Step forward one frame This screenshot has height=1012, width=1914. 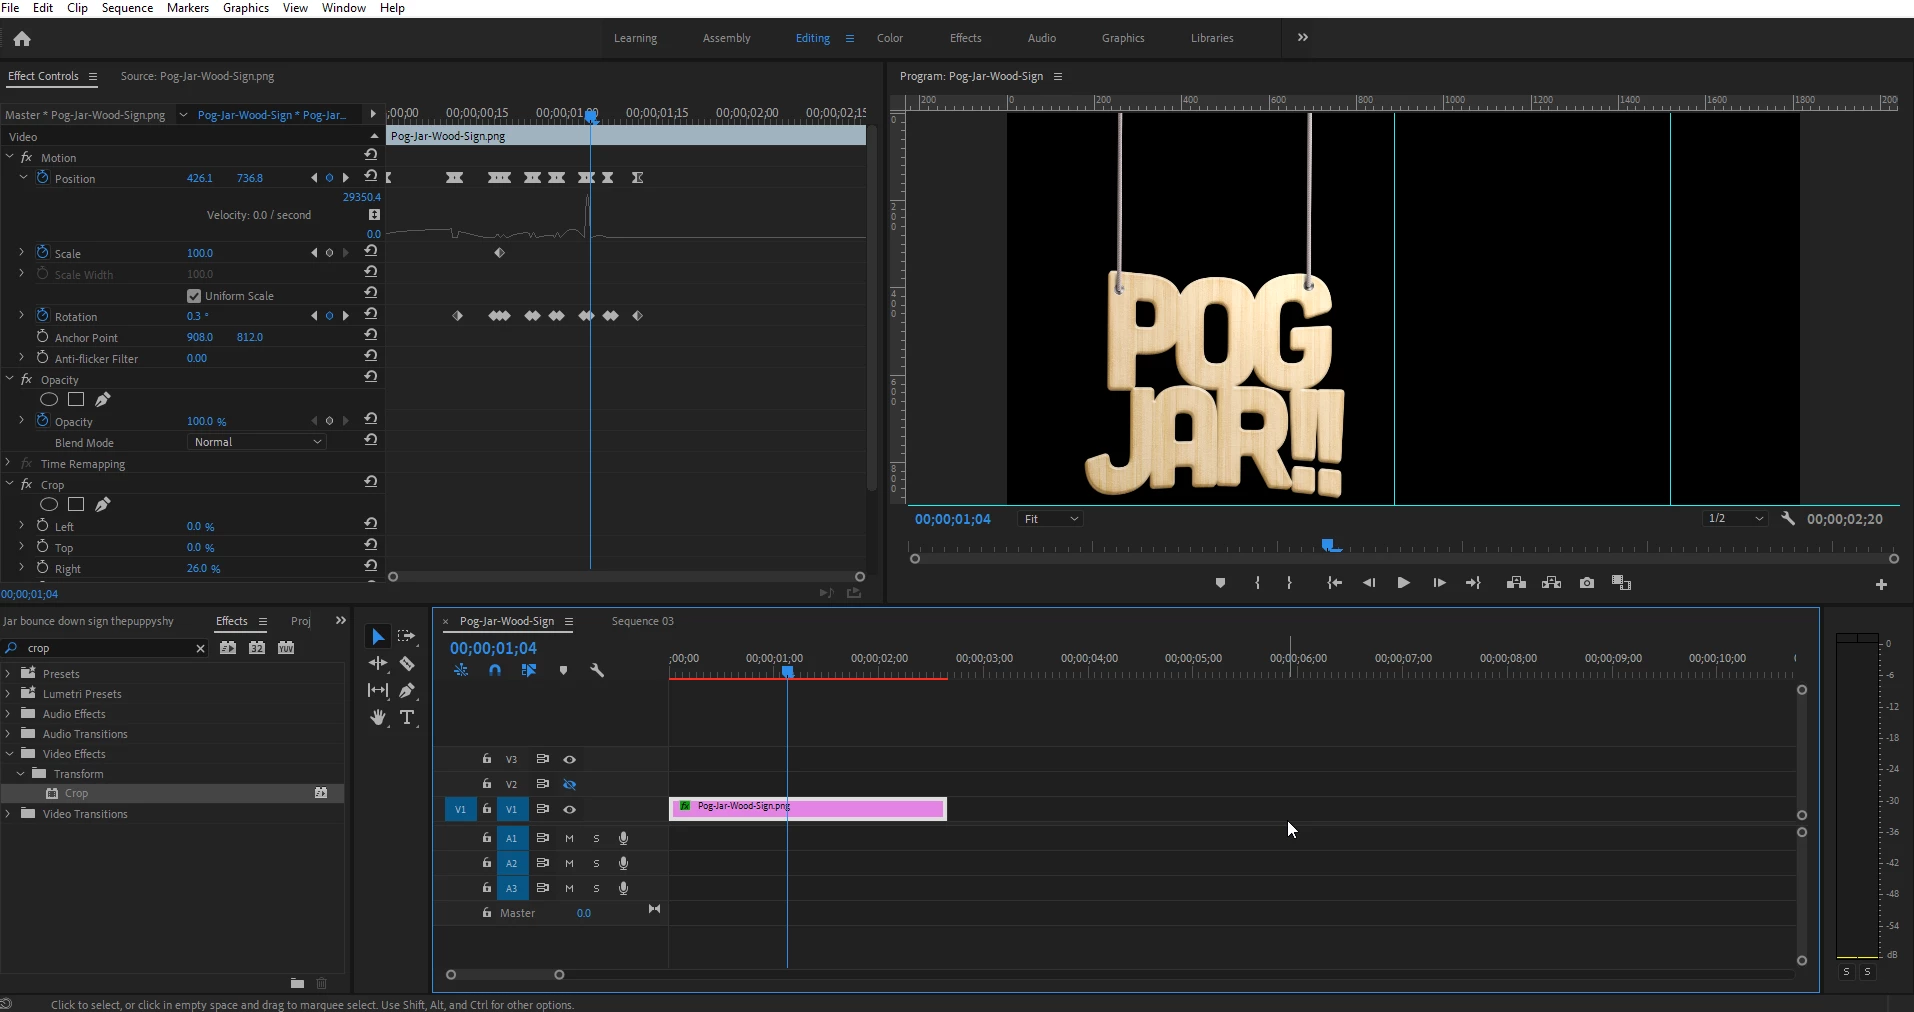[1439, 583]
